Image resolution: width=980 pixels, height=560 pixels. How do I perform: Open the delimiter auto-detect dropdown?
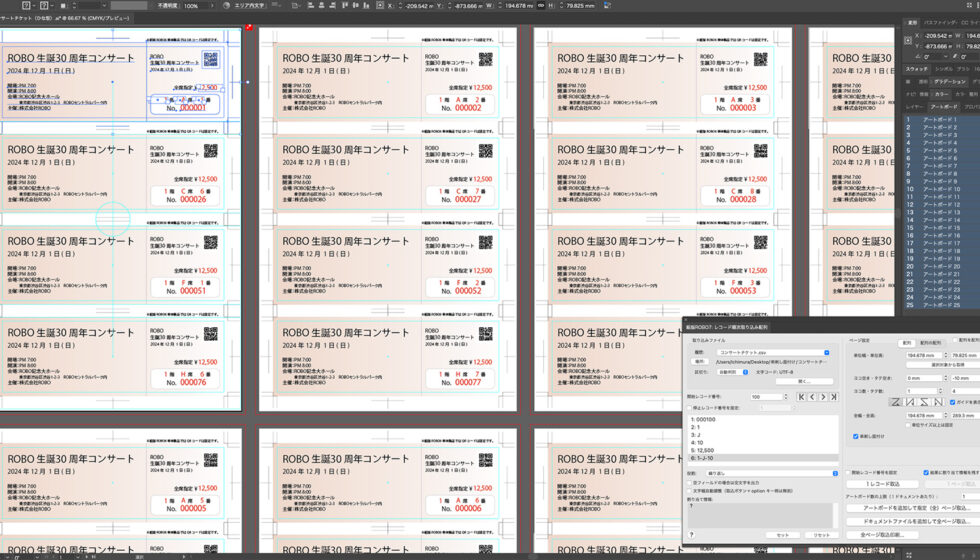(732, 372)
